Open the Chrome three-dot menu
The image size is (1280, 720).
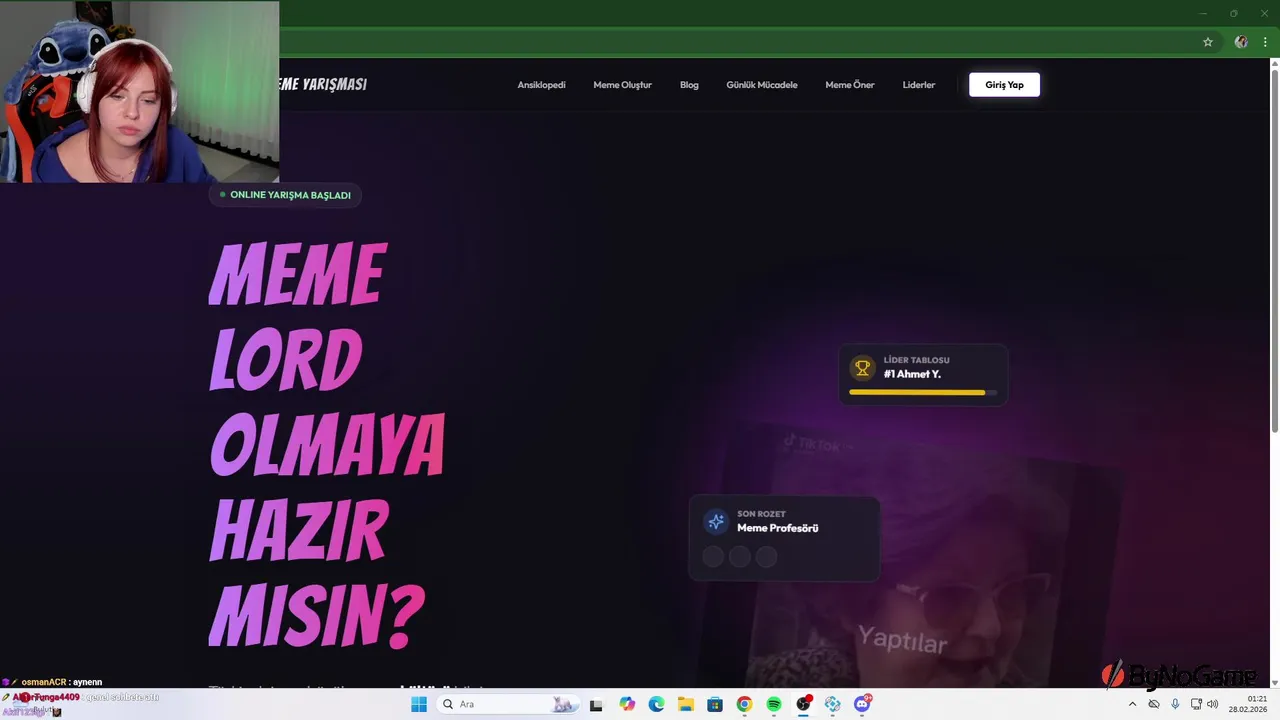click(x=1265, y=42)
